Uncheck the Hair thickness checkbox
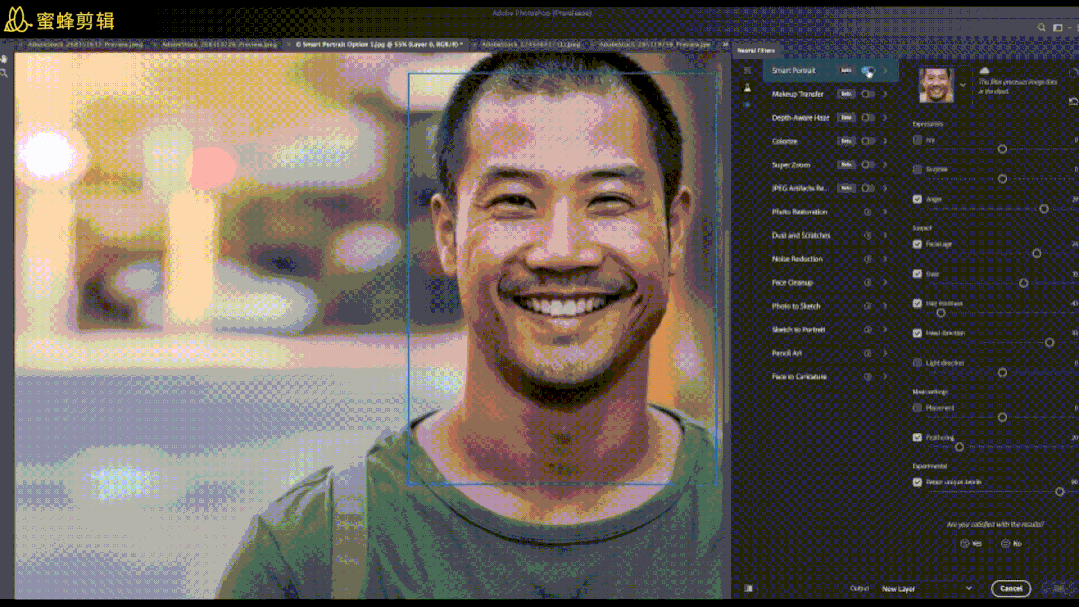Screen dimensions: 1079x607 pyautogui.click(x=917, y=303)
